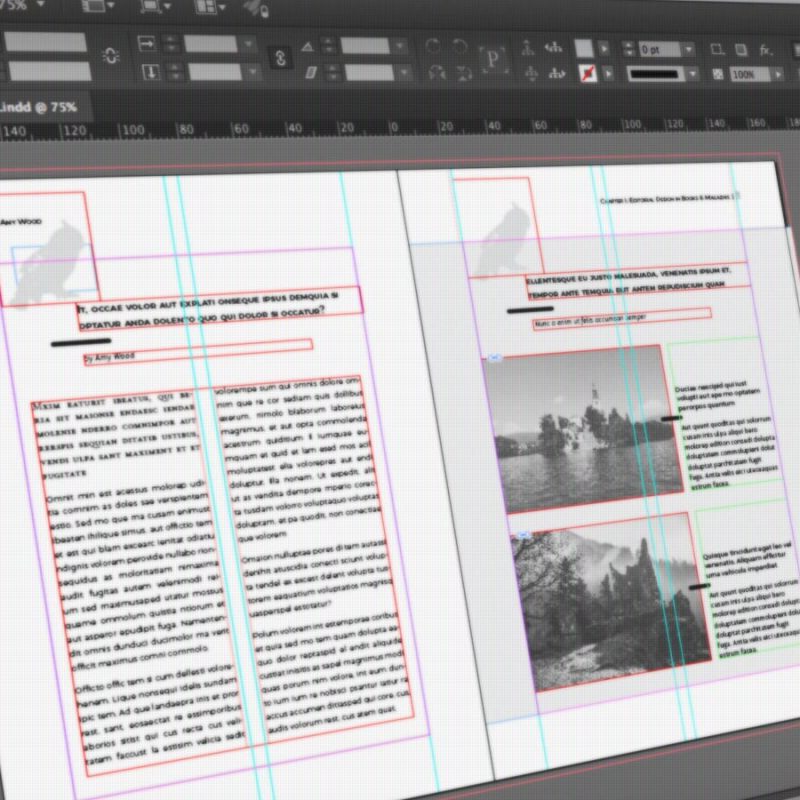Click the Scale Y stepper arrows
Screen dimensions: 800x800
174,71
